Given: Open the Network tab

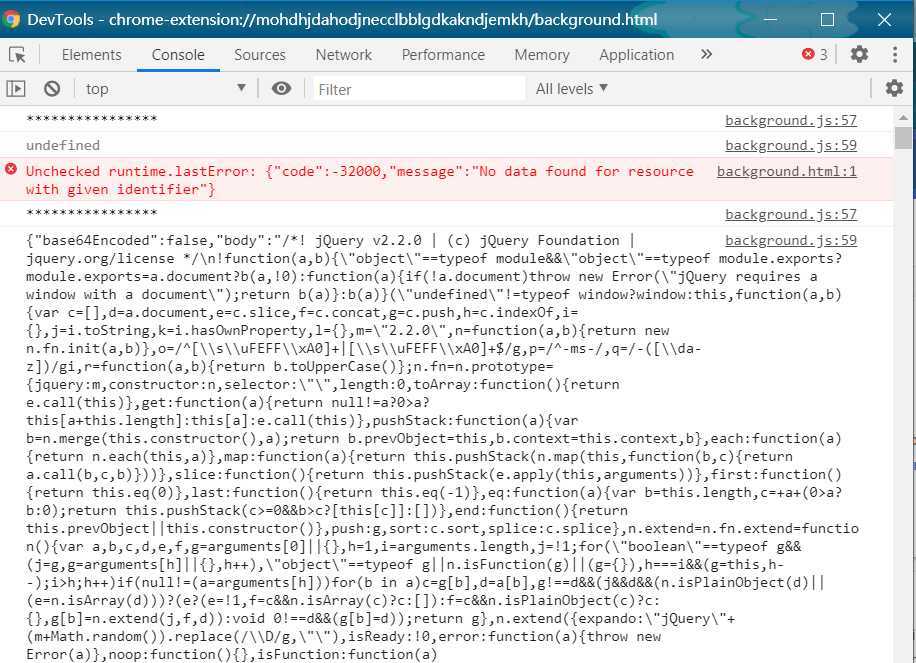Looking at the screenshot, I should (x=344, y=55).
